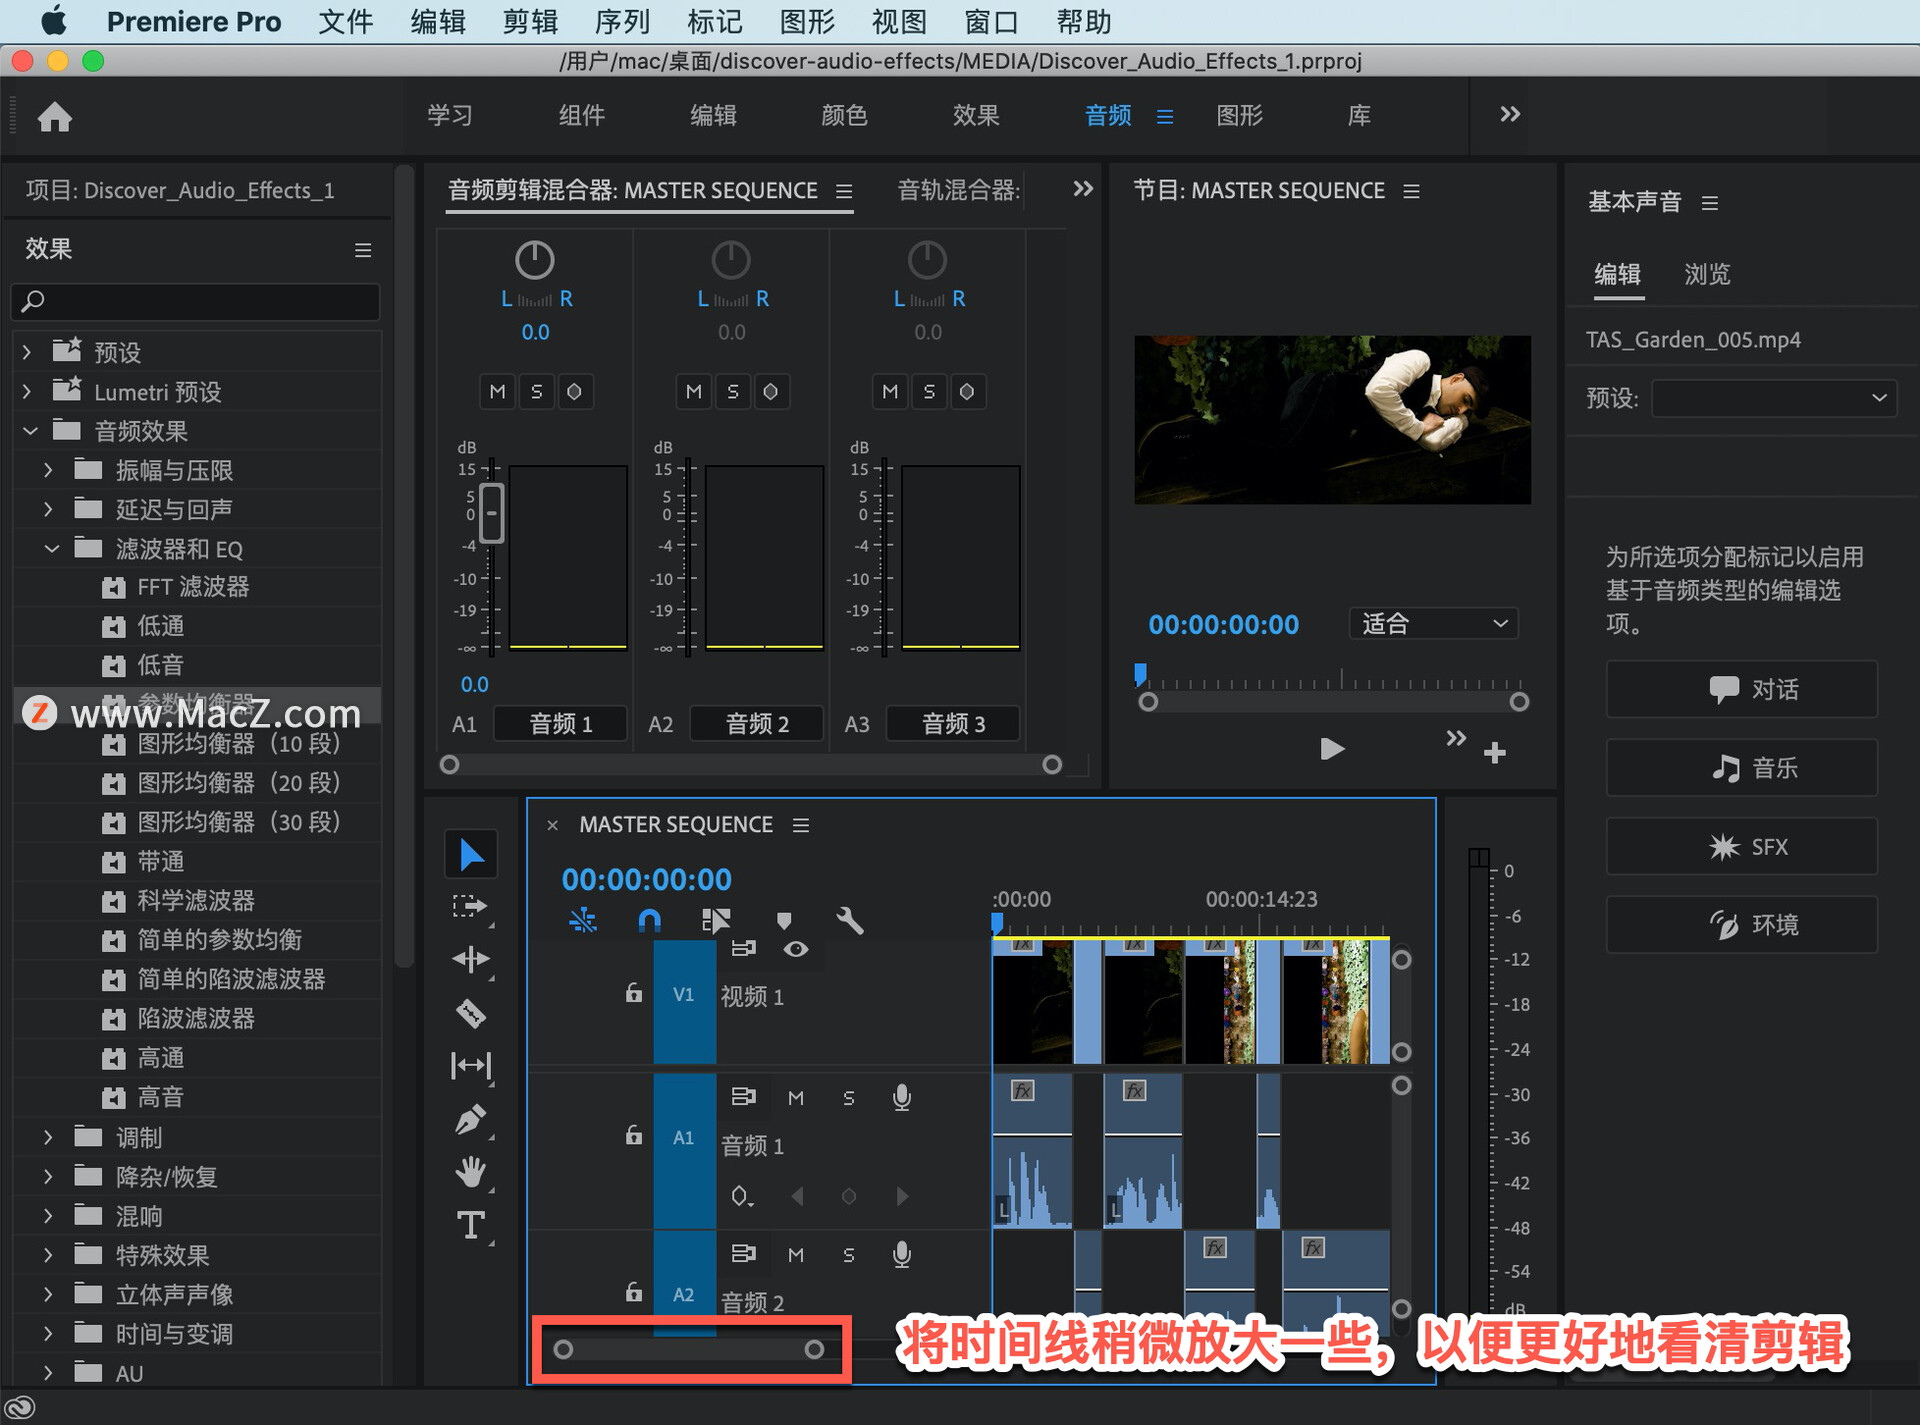Click the Program monitor playhead marker
The height and width of the screenshot is (1425, 1920).
(1140, 674)
